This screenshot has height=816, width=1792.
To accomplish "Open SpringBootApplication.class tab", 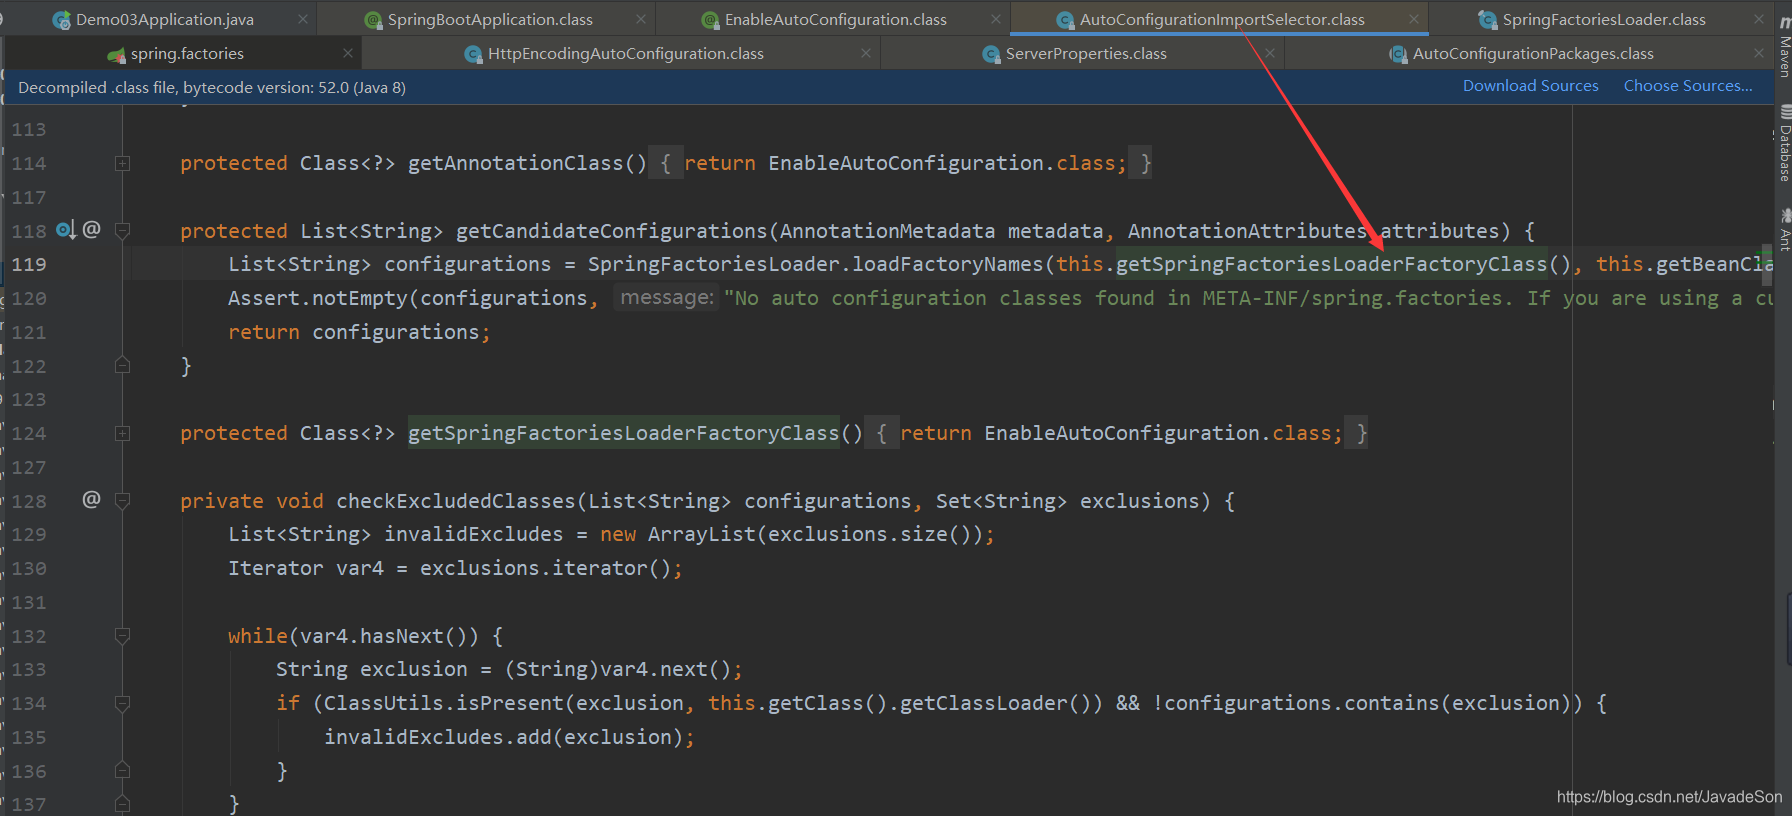I will point(489,19).
